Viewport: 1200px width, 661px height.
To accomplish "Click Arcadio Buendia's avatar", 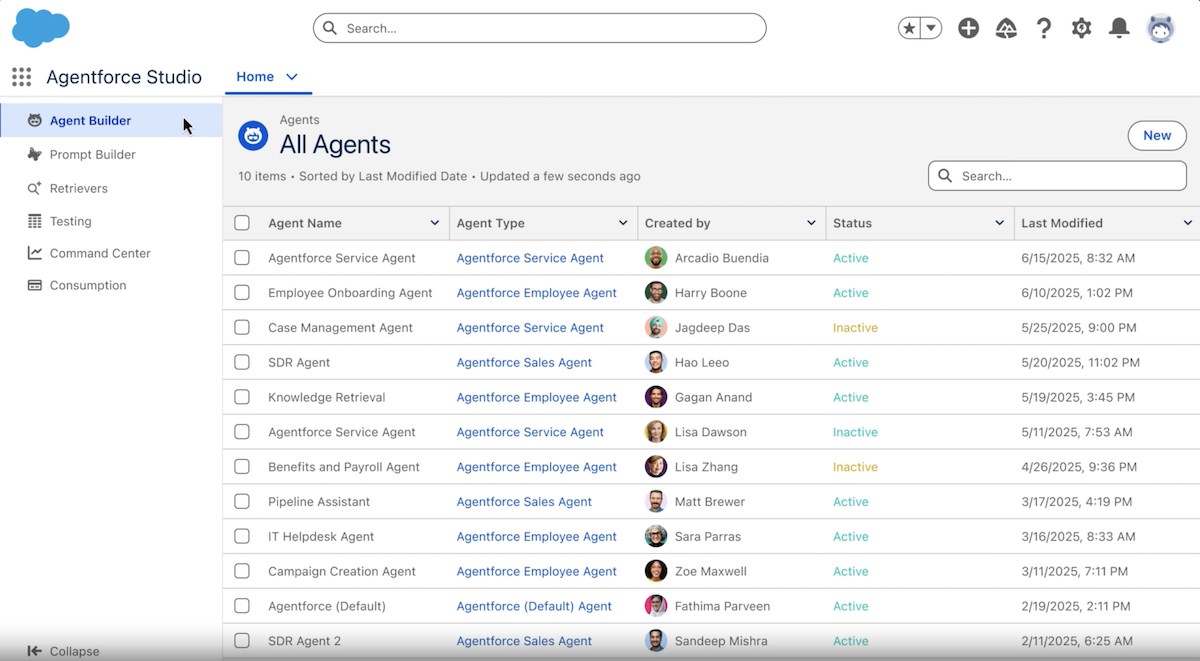I will [656, 258].
